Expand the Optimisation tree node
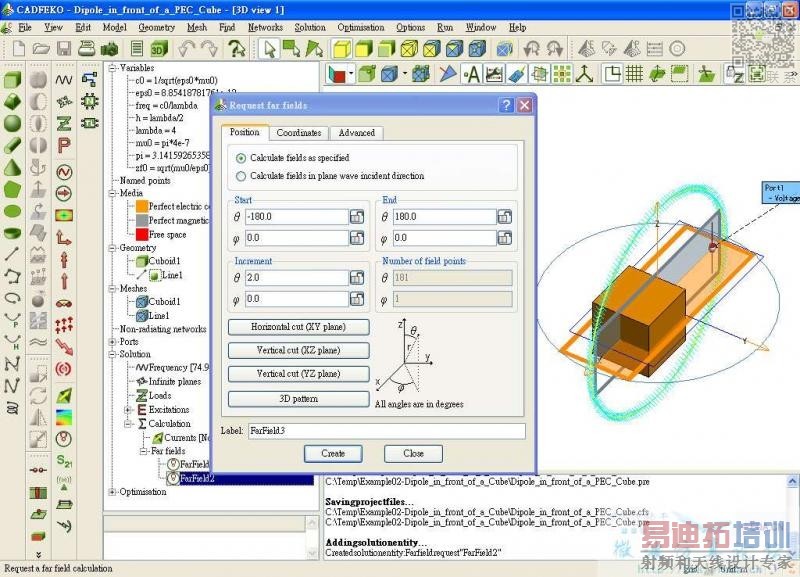 [112, 492]
